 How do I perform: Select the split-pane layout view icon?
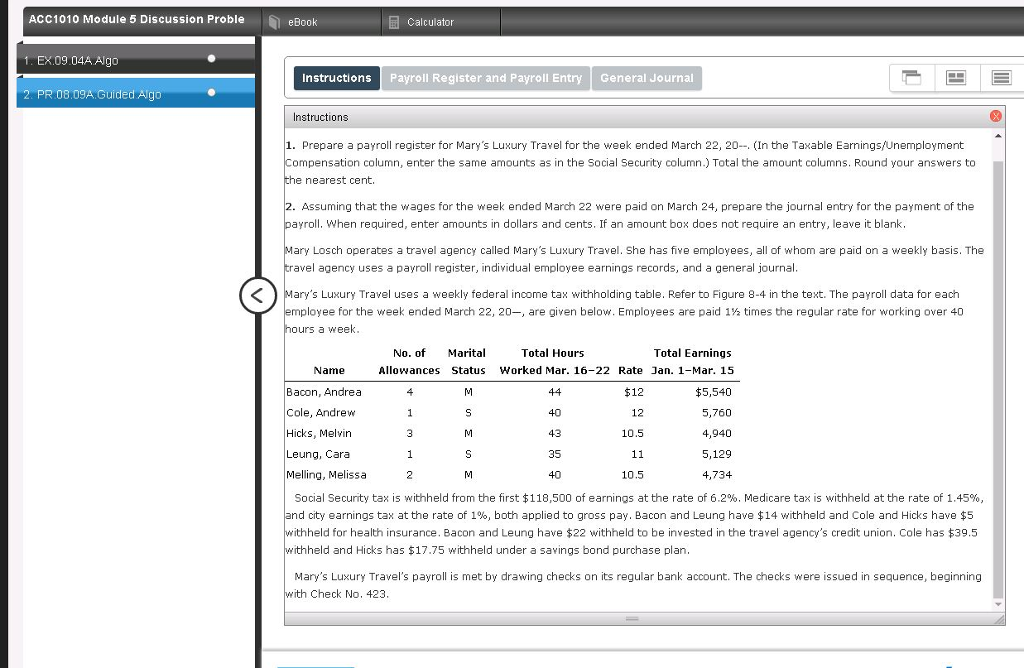click(x=955, y=78)
